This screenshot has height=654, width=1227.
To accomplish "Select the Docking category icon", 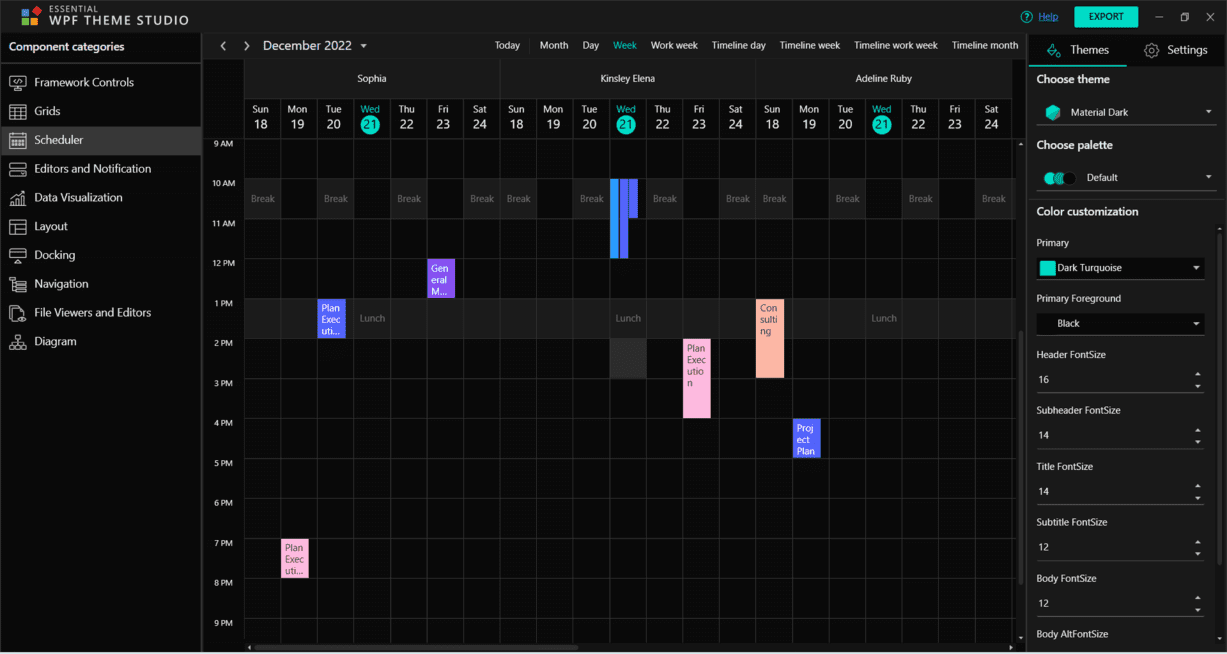I will pos(17,255).
